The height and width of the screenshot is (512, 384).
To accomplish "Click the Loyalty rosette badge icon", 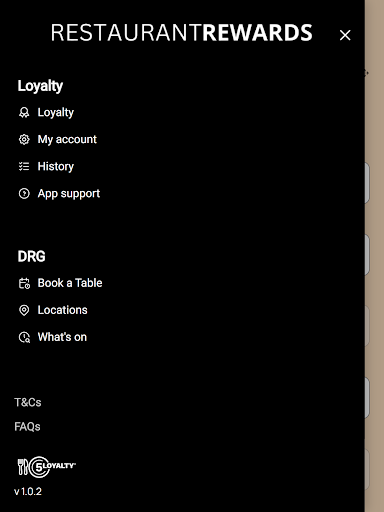I will pyautogui.click(x=24, y=113).
